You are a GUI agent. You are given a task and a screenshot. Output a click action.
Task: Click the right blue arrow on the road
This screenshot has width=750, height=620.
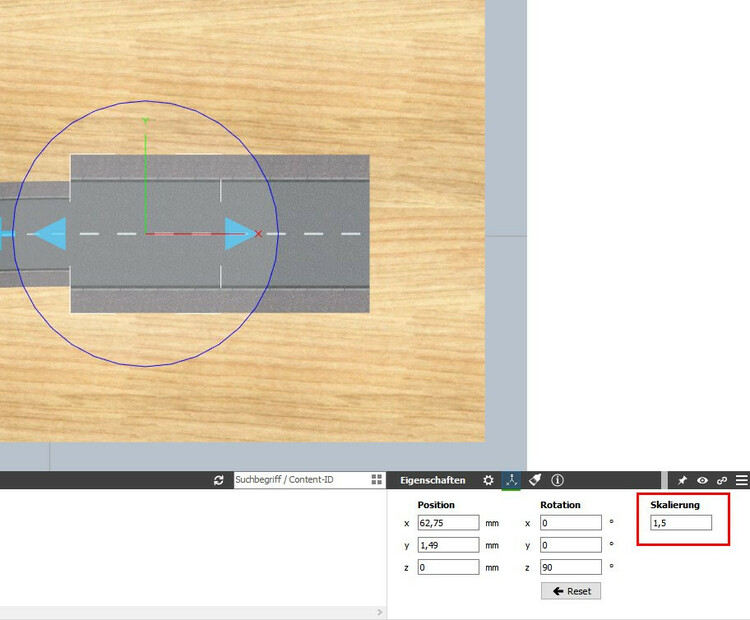(x=239, y=234)
